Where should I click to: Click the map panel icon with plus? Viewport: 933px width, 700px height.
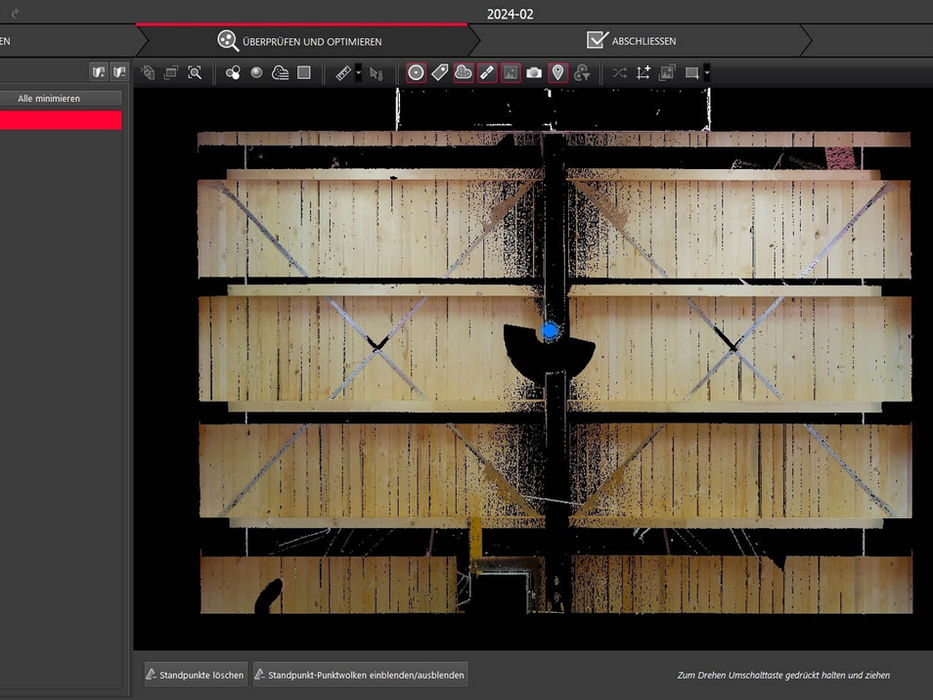click(98, 72)
